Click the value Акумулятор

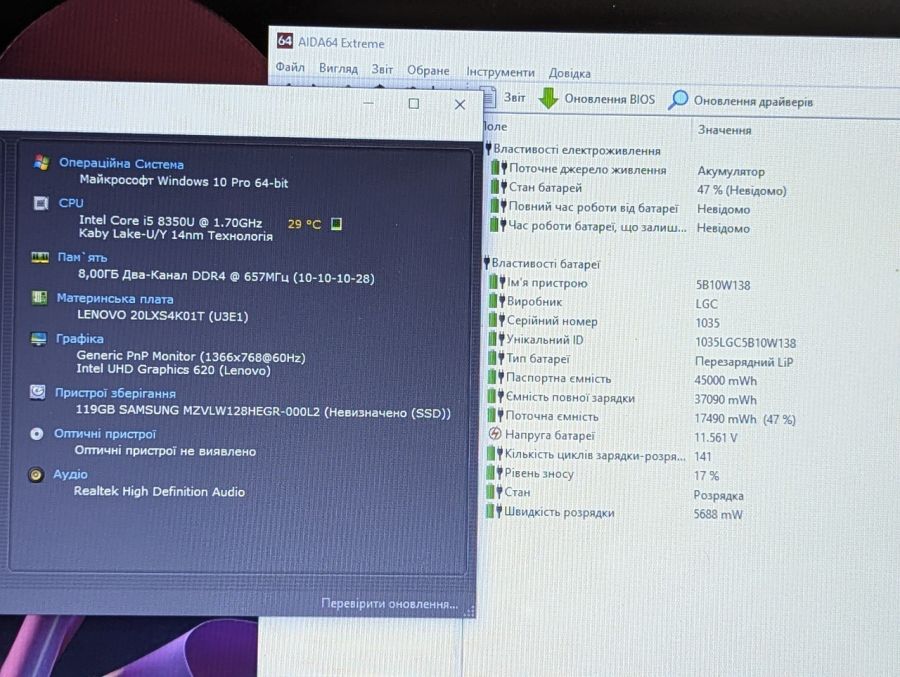(x=731, y=171)
